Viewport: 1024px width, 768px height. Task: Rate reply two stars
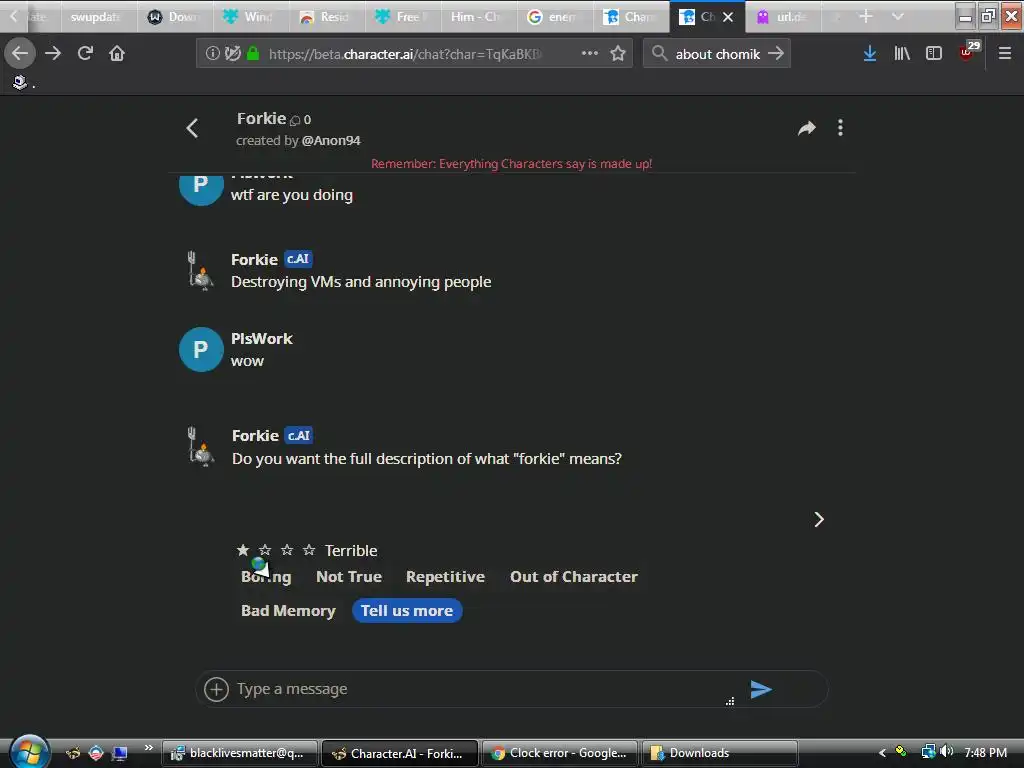tap(265, 550)
